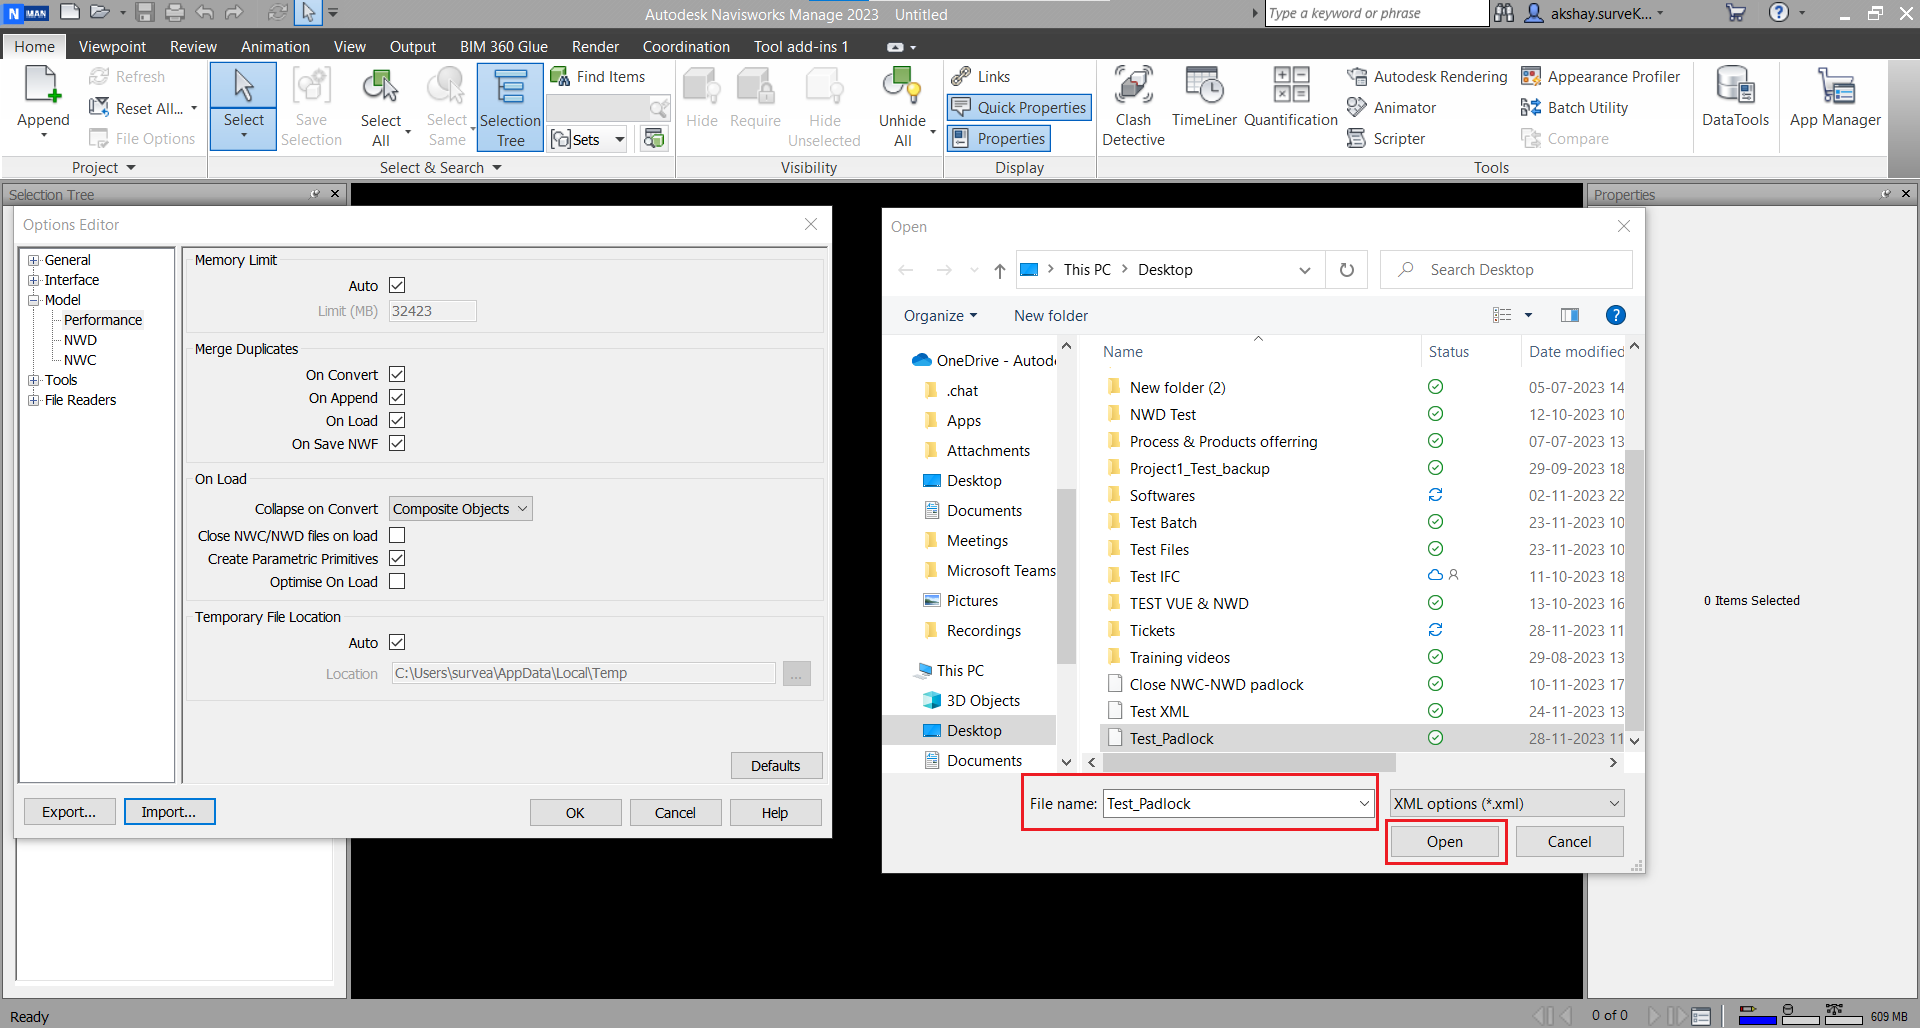Open the Links tool
The width and height of the screenshot is (1920, 1028).
(x=981, y=77)
